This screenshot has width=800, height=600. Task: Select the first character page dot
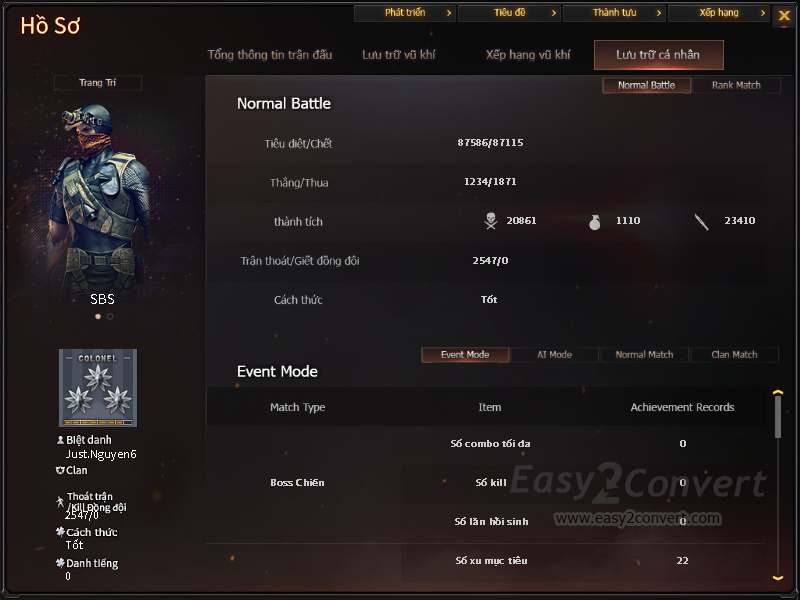coord(98,316)
